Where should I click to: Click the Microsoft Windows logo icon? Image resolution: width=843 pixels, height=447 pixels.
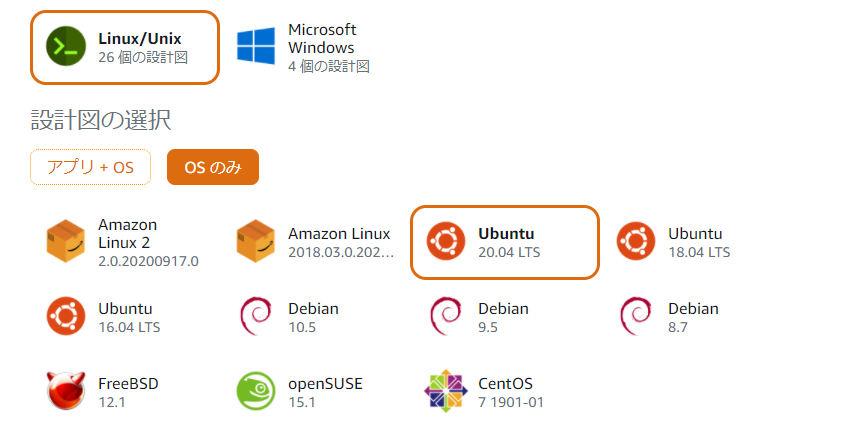point(256,47)
